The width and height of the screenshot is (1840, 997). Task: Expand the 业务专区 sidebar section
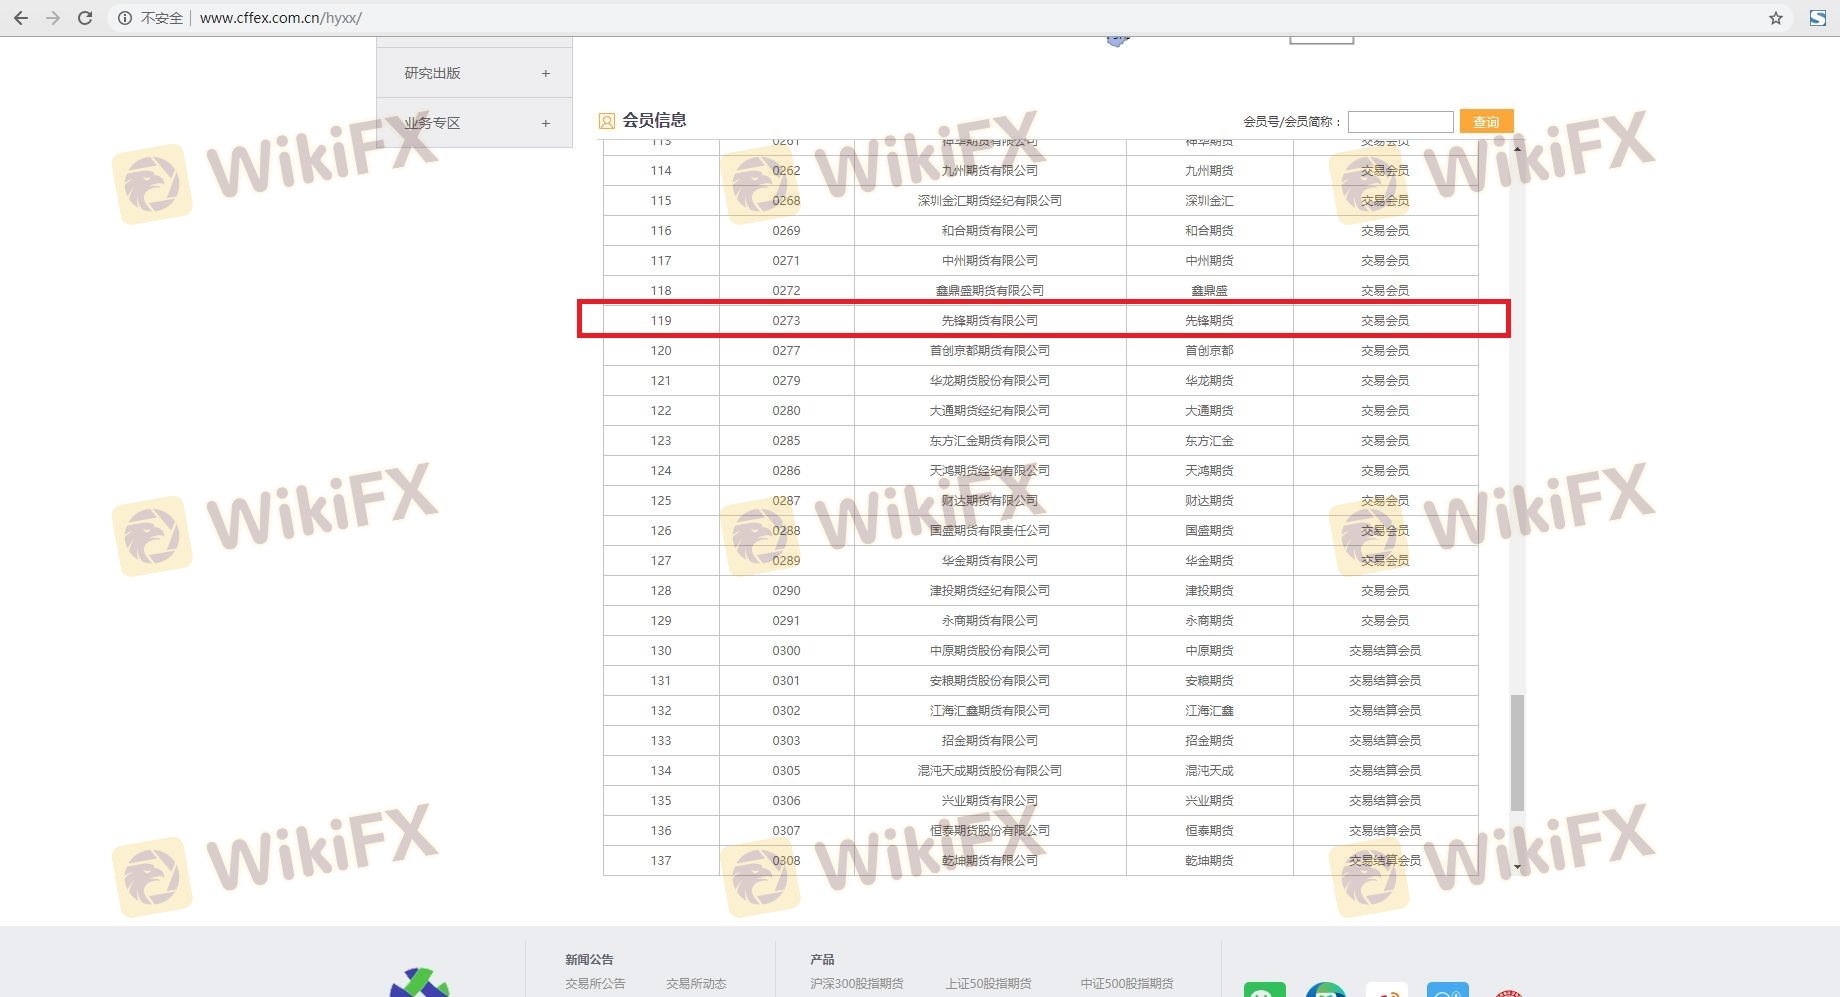[545, 123]
